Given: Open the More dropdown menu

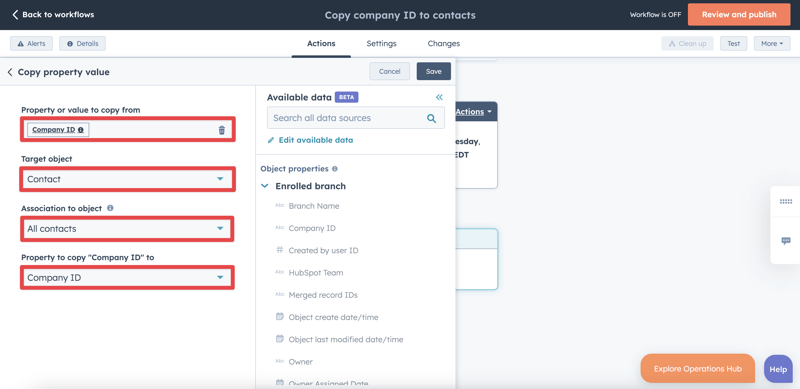Looking at the screenshot, I should click(771, 44).
